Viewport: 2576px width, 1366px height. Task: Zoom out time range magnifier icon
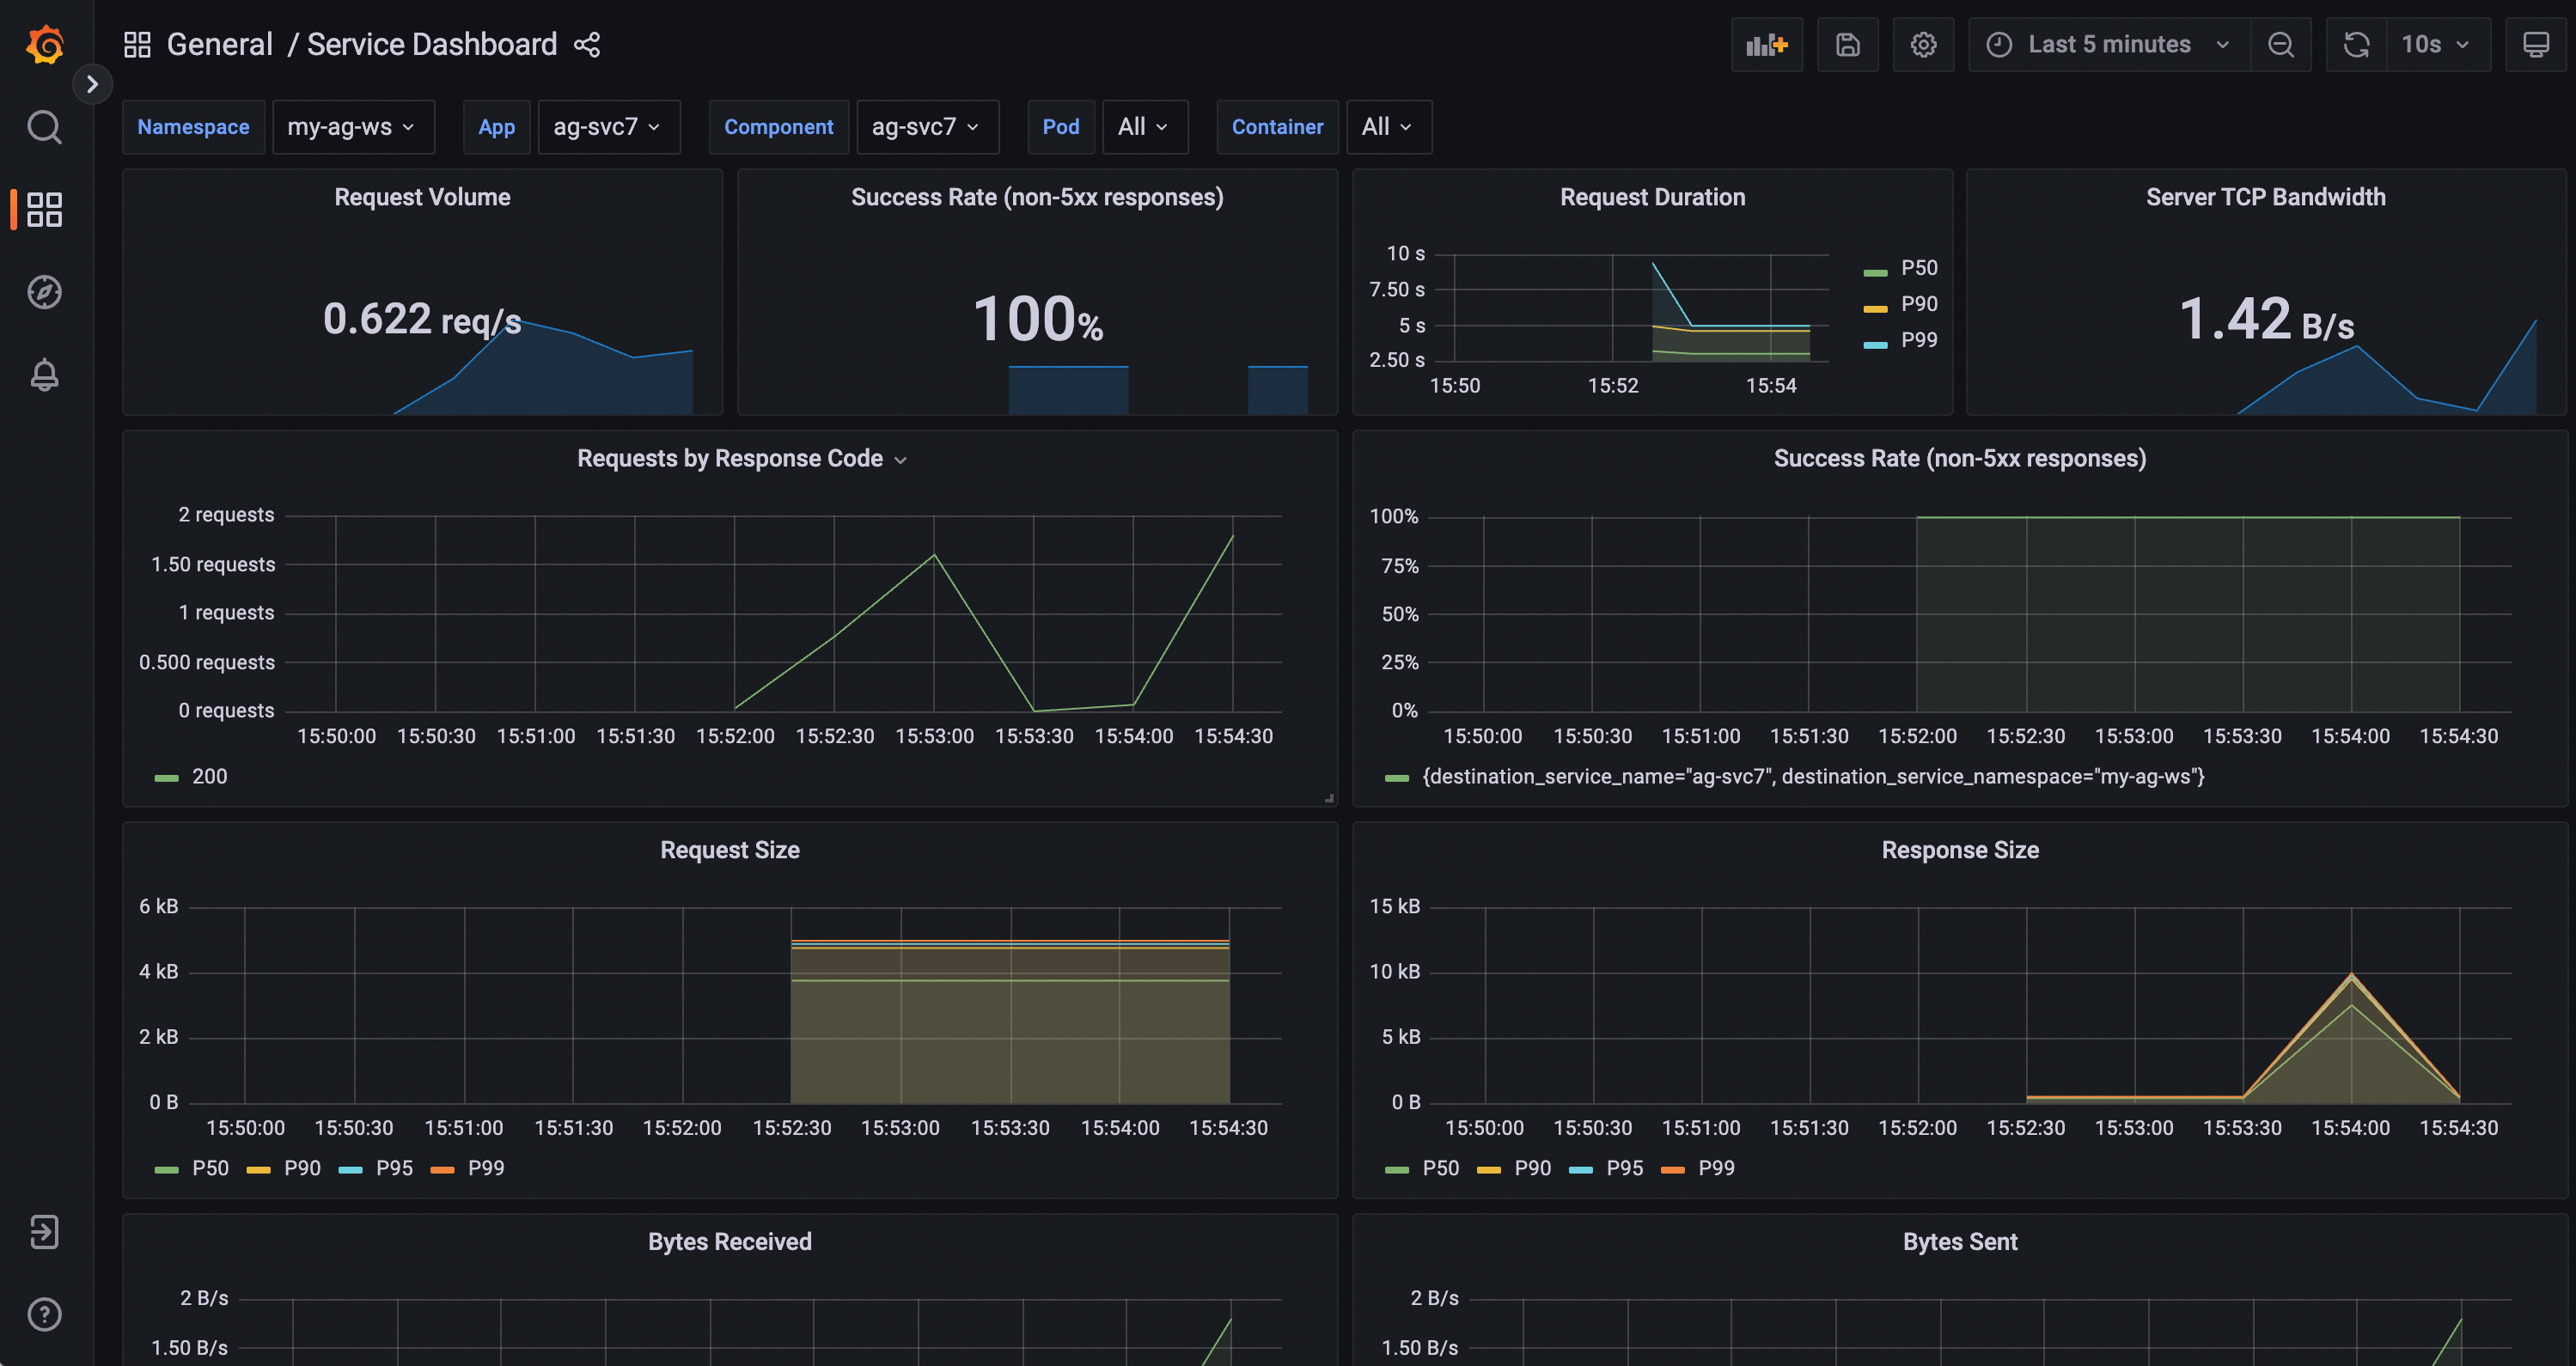point(2281,44)
